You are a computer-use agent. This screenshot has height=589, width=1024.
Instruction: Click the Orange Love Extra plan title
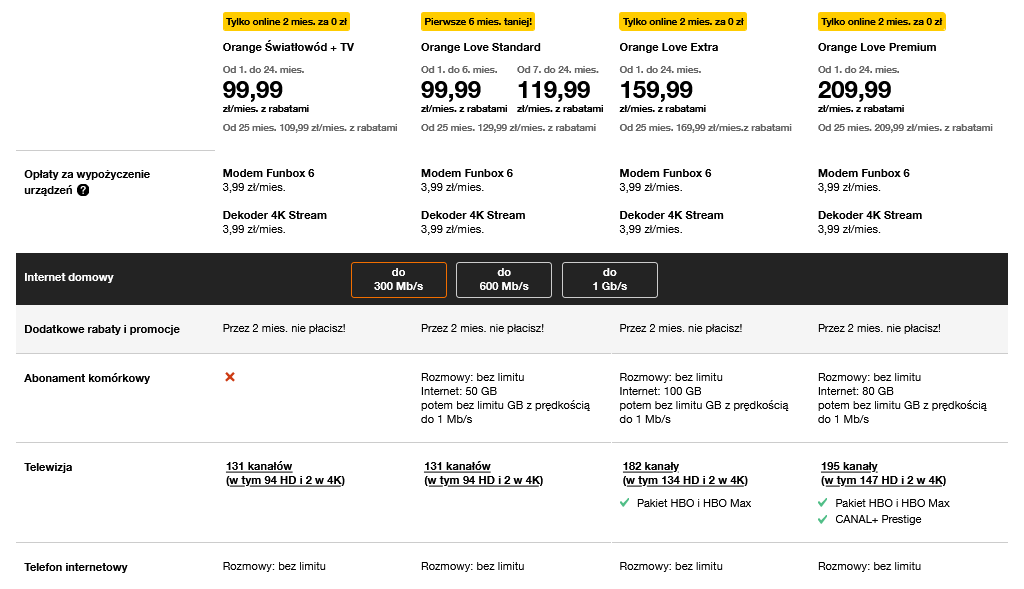tap(669, 47)
